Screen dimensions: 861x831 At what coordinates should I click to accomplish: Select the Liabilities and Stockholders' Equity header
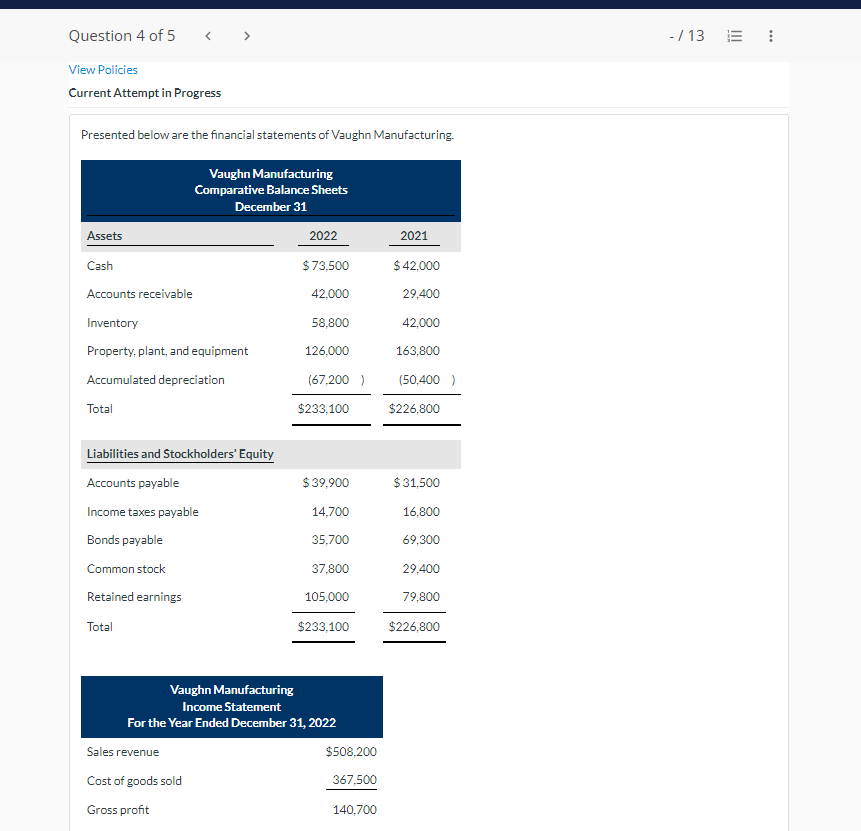tap(180, 453)
